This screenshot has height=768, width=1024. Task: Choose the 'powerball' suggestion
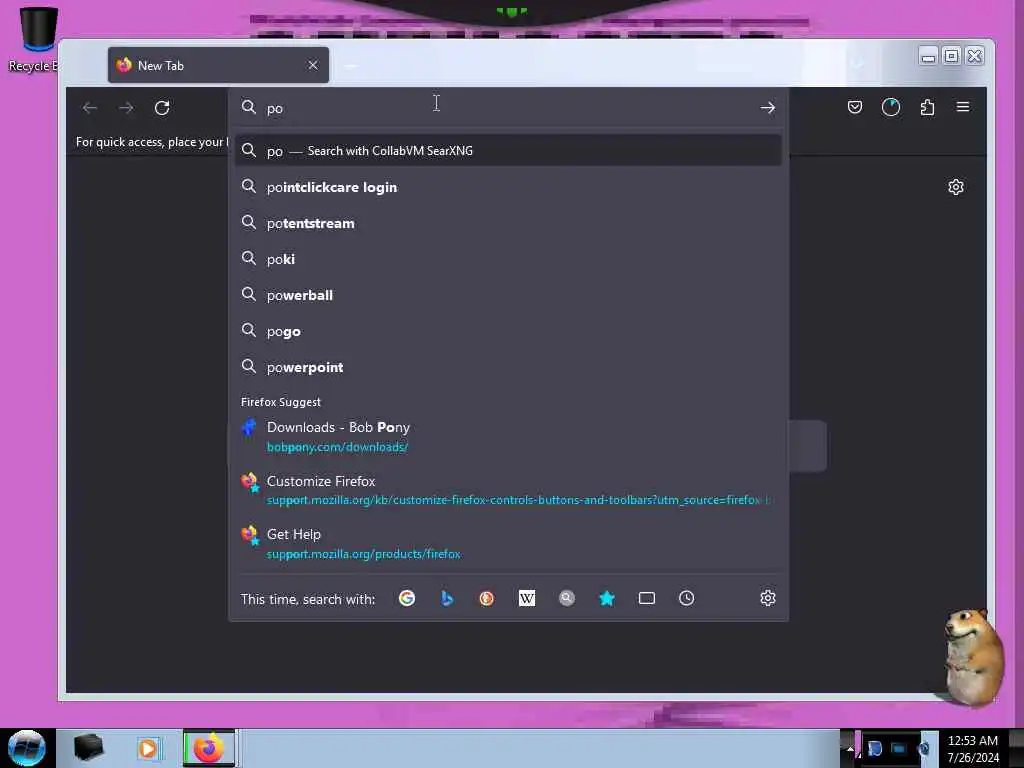point(508,295)
